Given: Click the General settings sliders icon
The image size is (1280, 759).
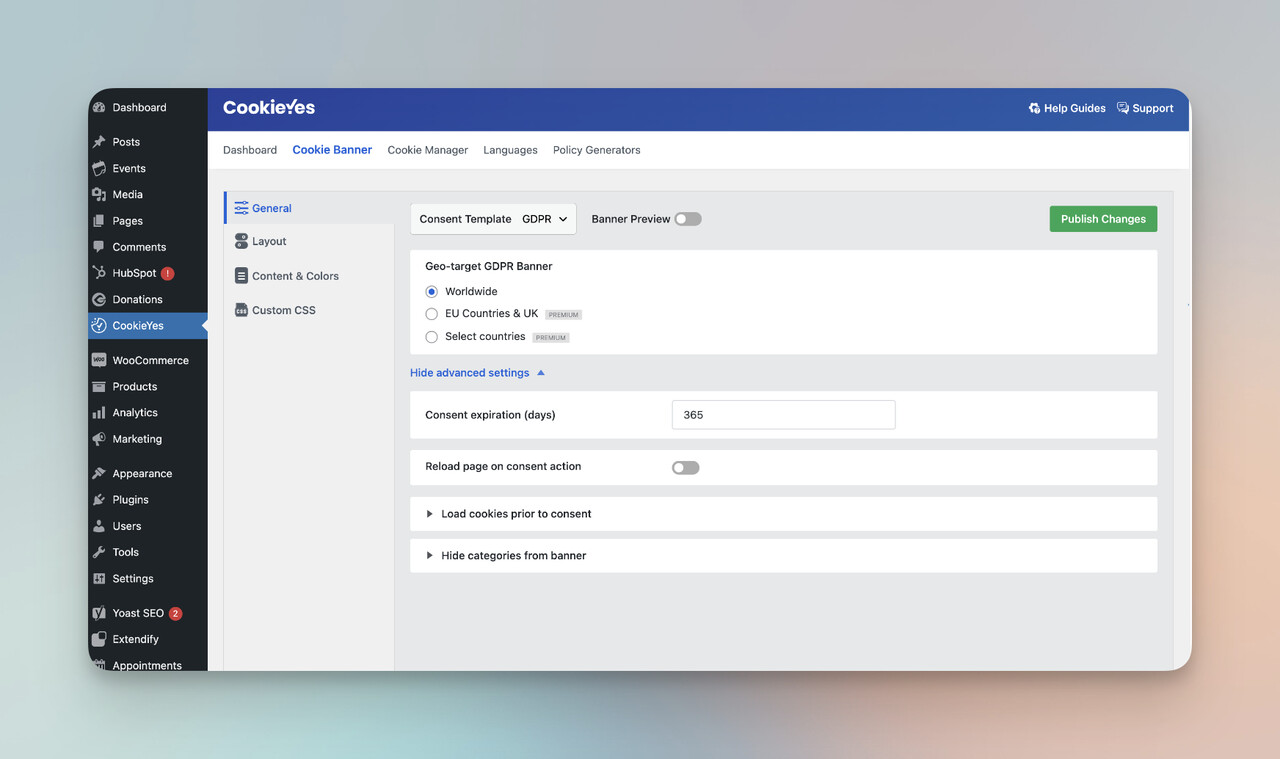Looking at the screenshot, I should pos(241,208).
